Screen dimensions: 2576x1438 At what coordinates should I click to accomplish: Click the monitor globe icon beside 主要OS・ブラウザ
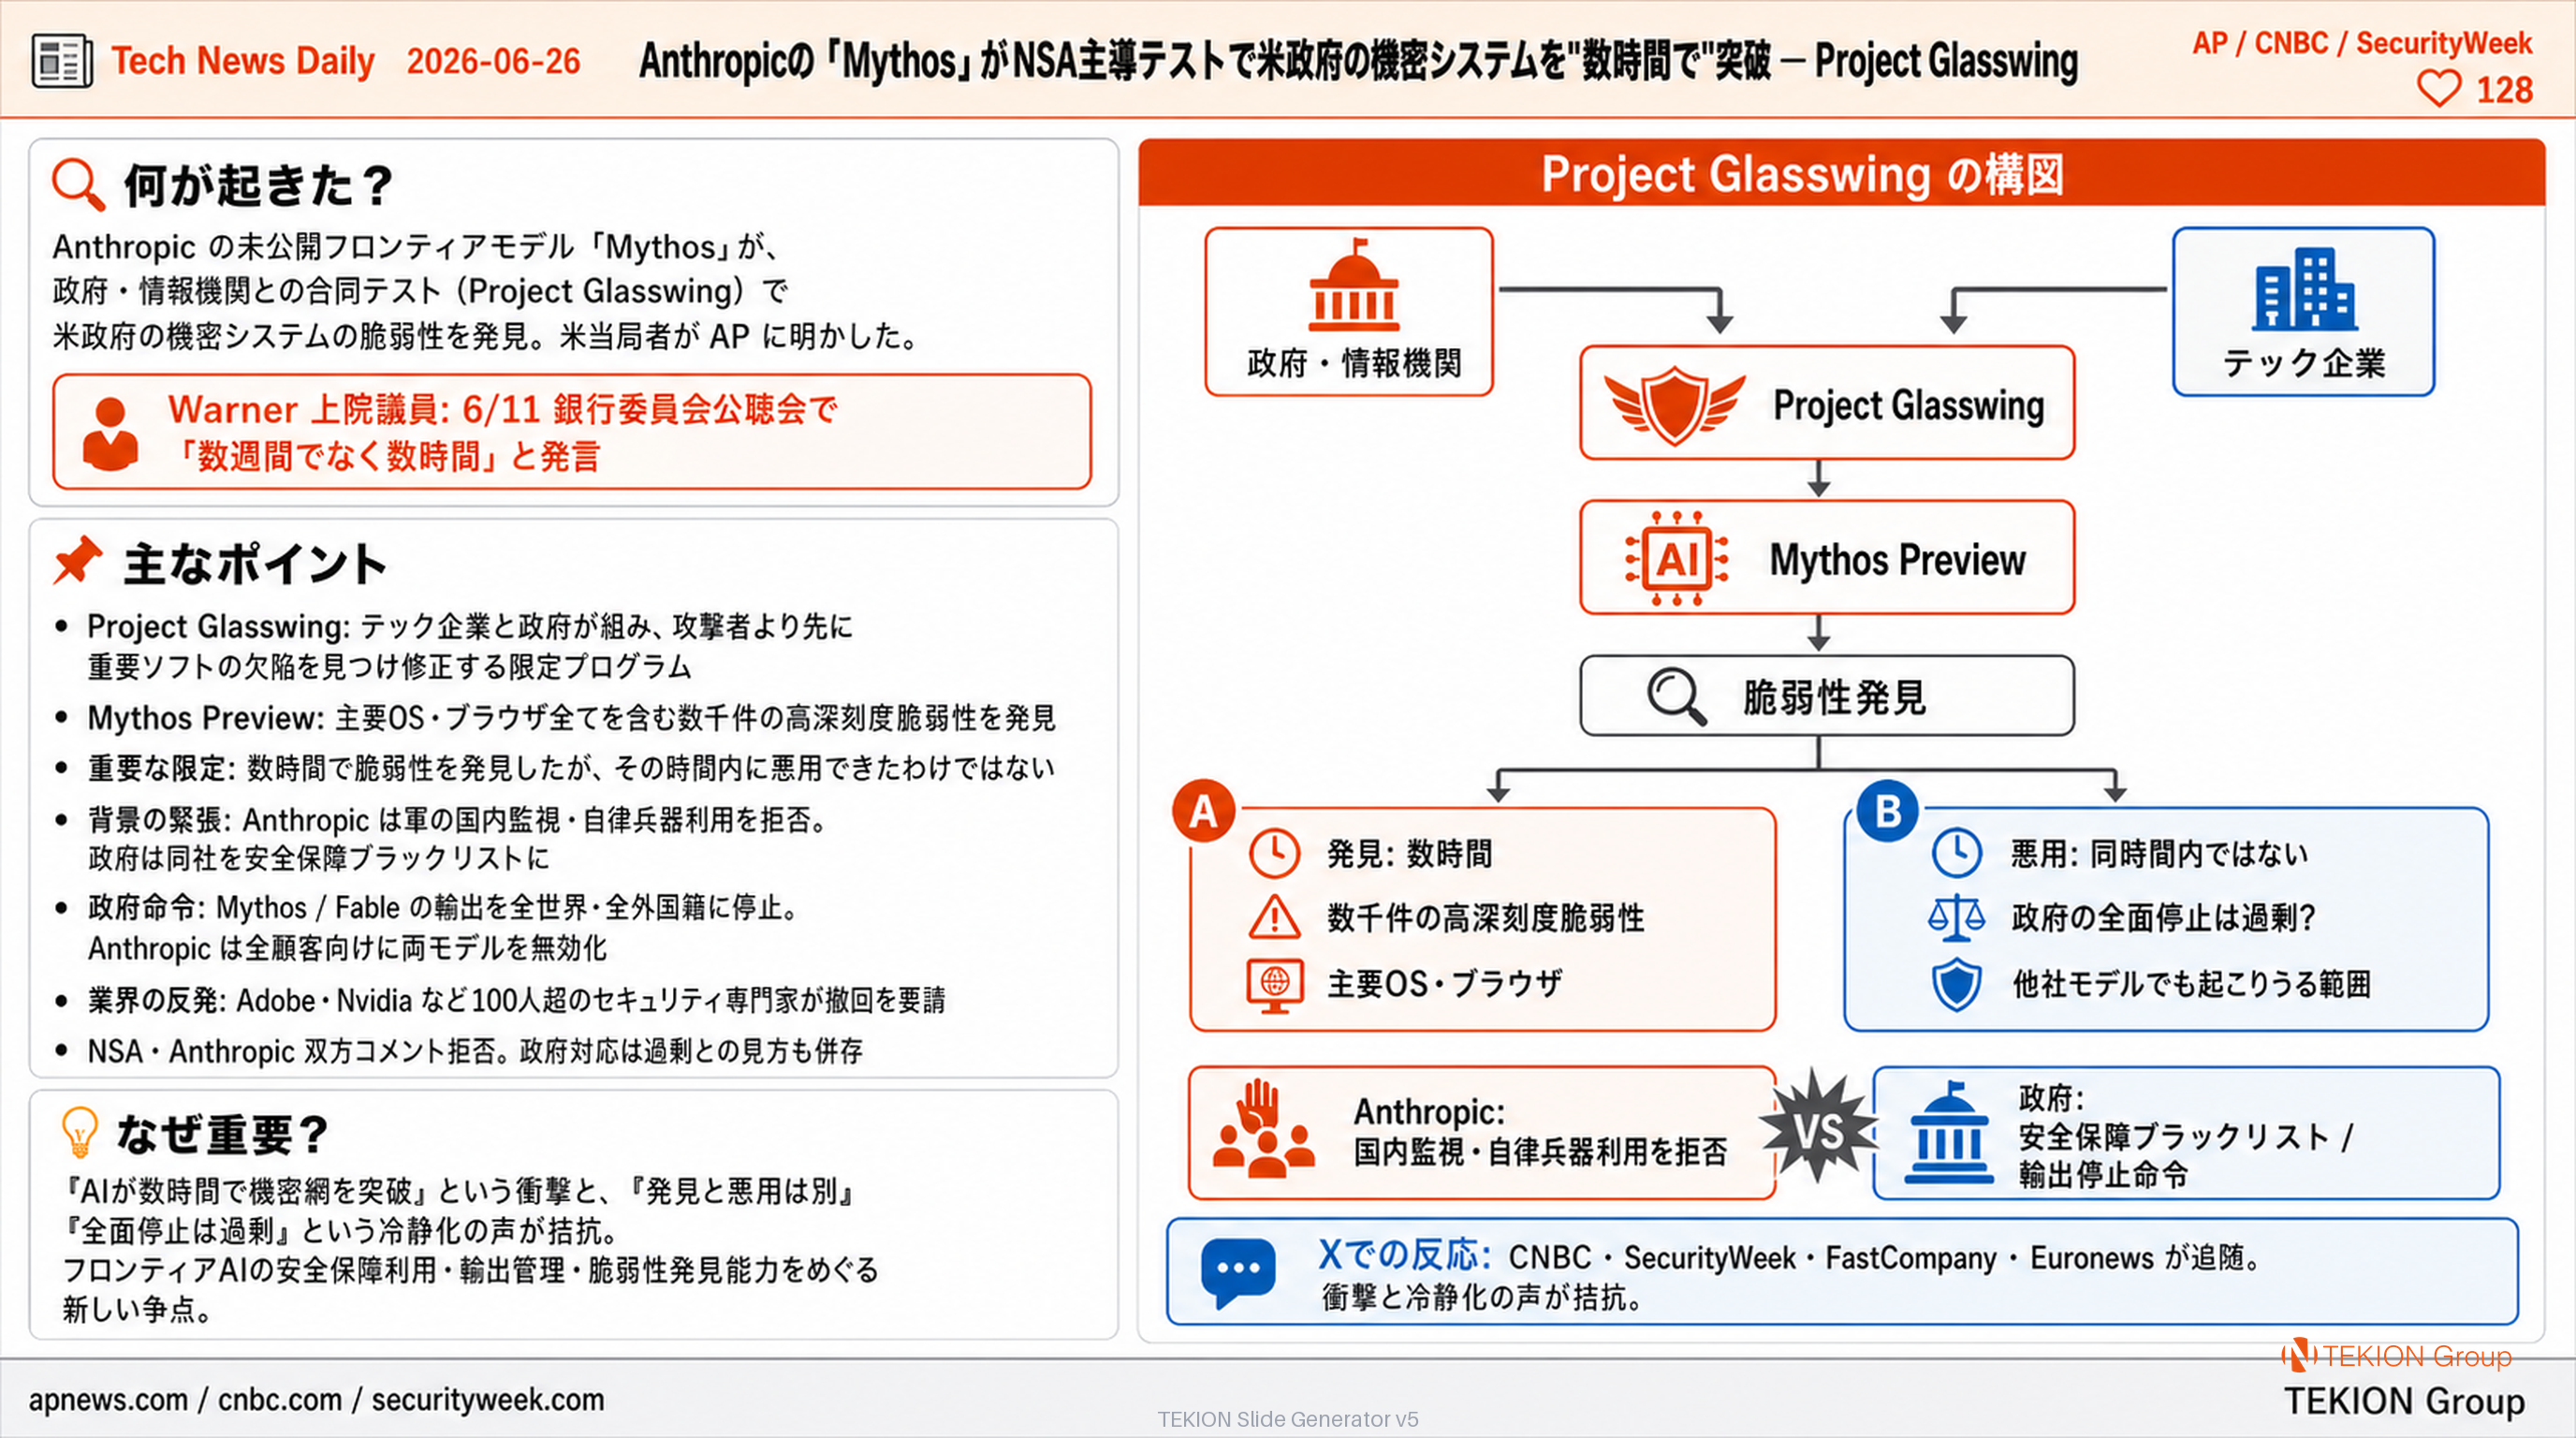[x=1274, y=985]
